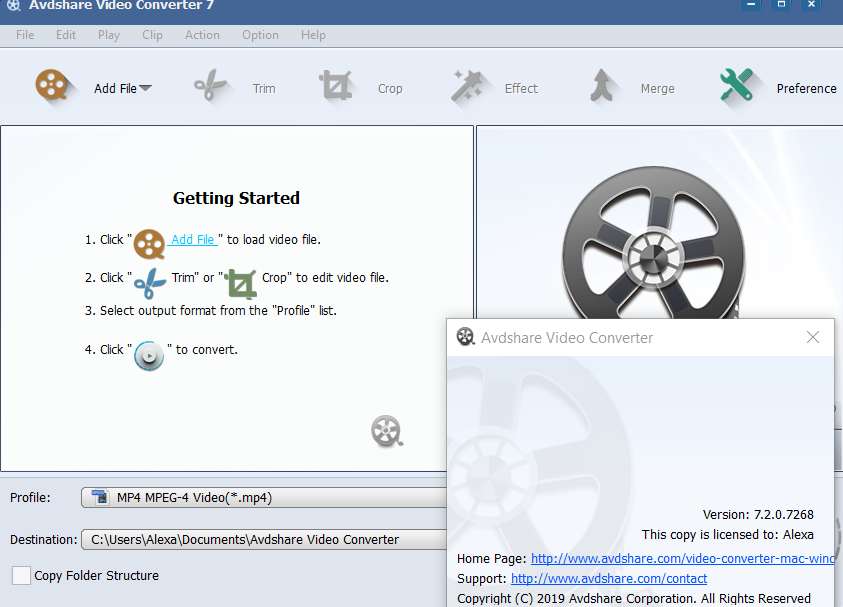Click the film reel icon in Getting Started step 1
Screen dimensions: 843x607
(149, 244)
